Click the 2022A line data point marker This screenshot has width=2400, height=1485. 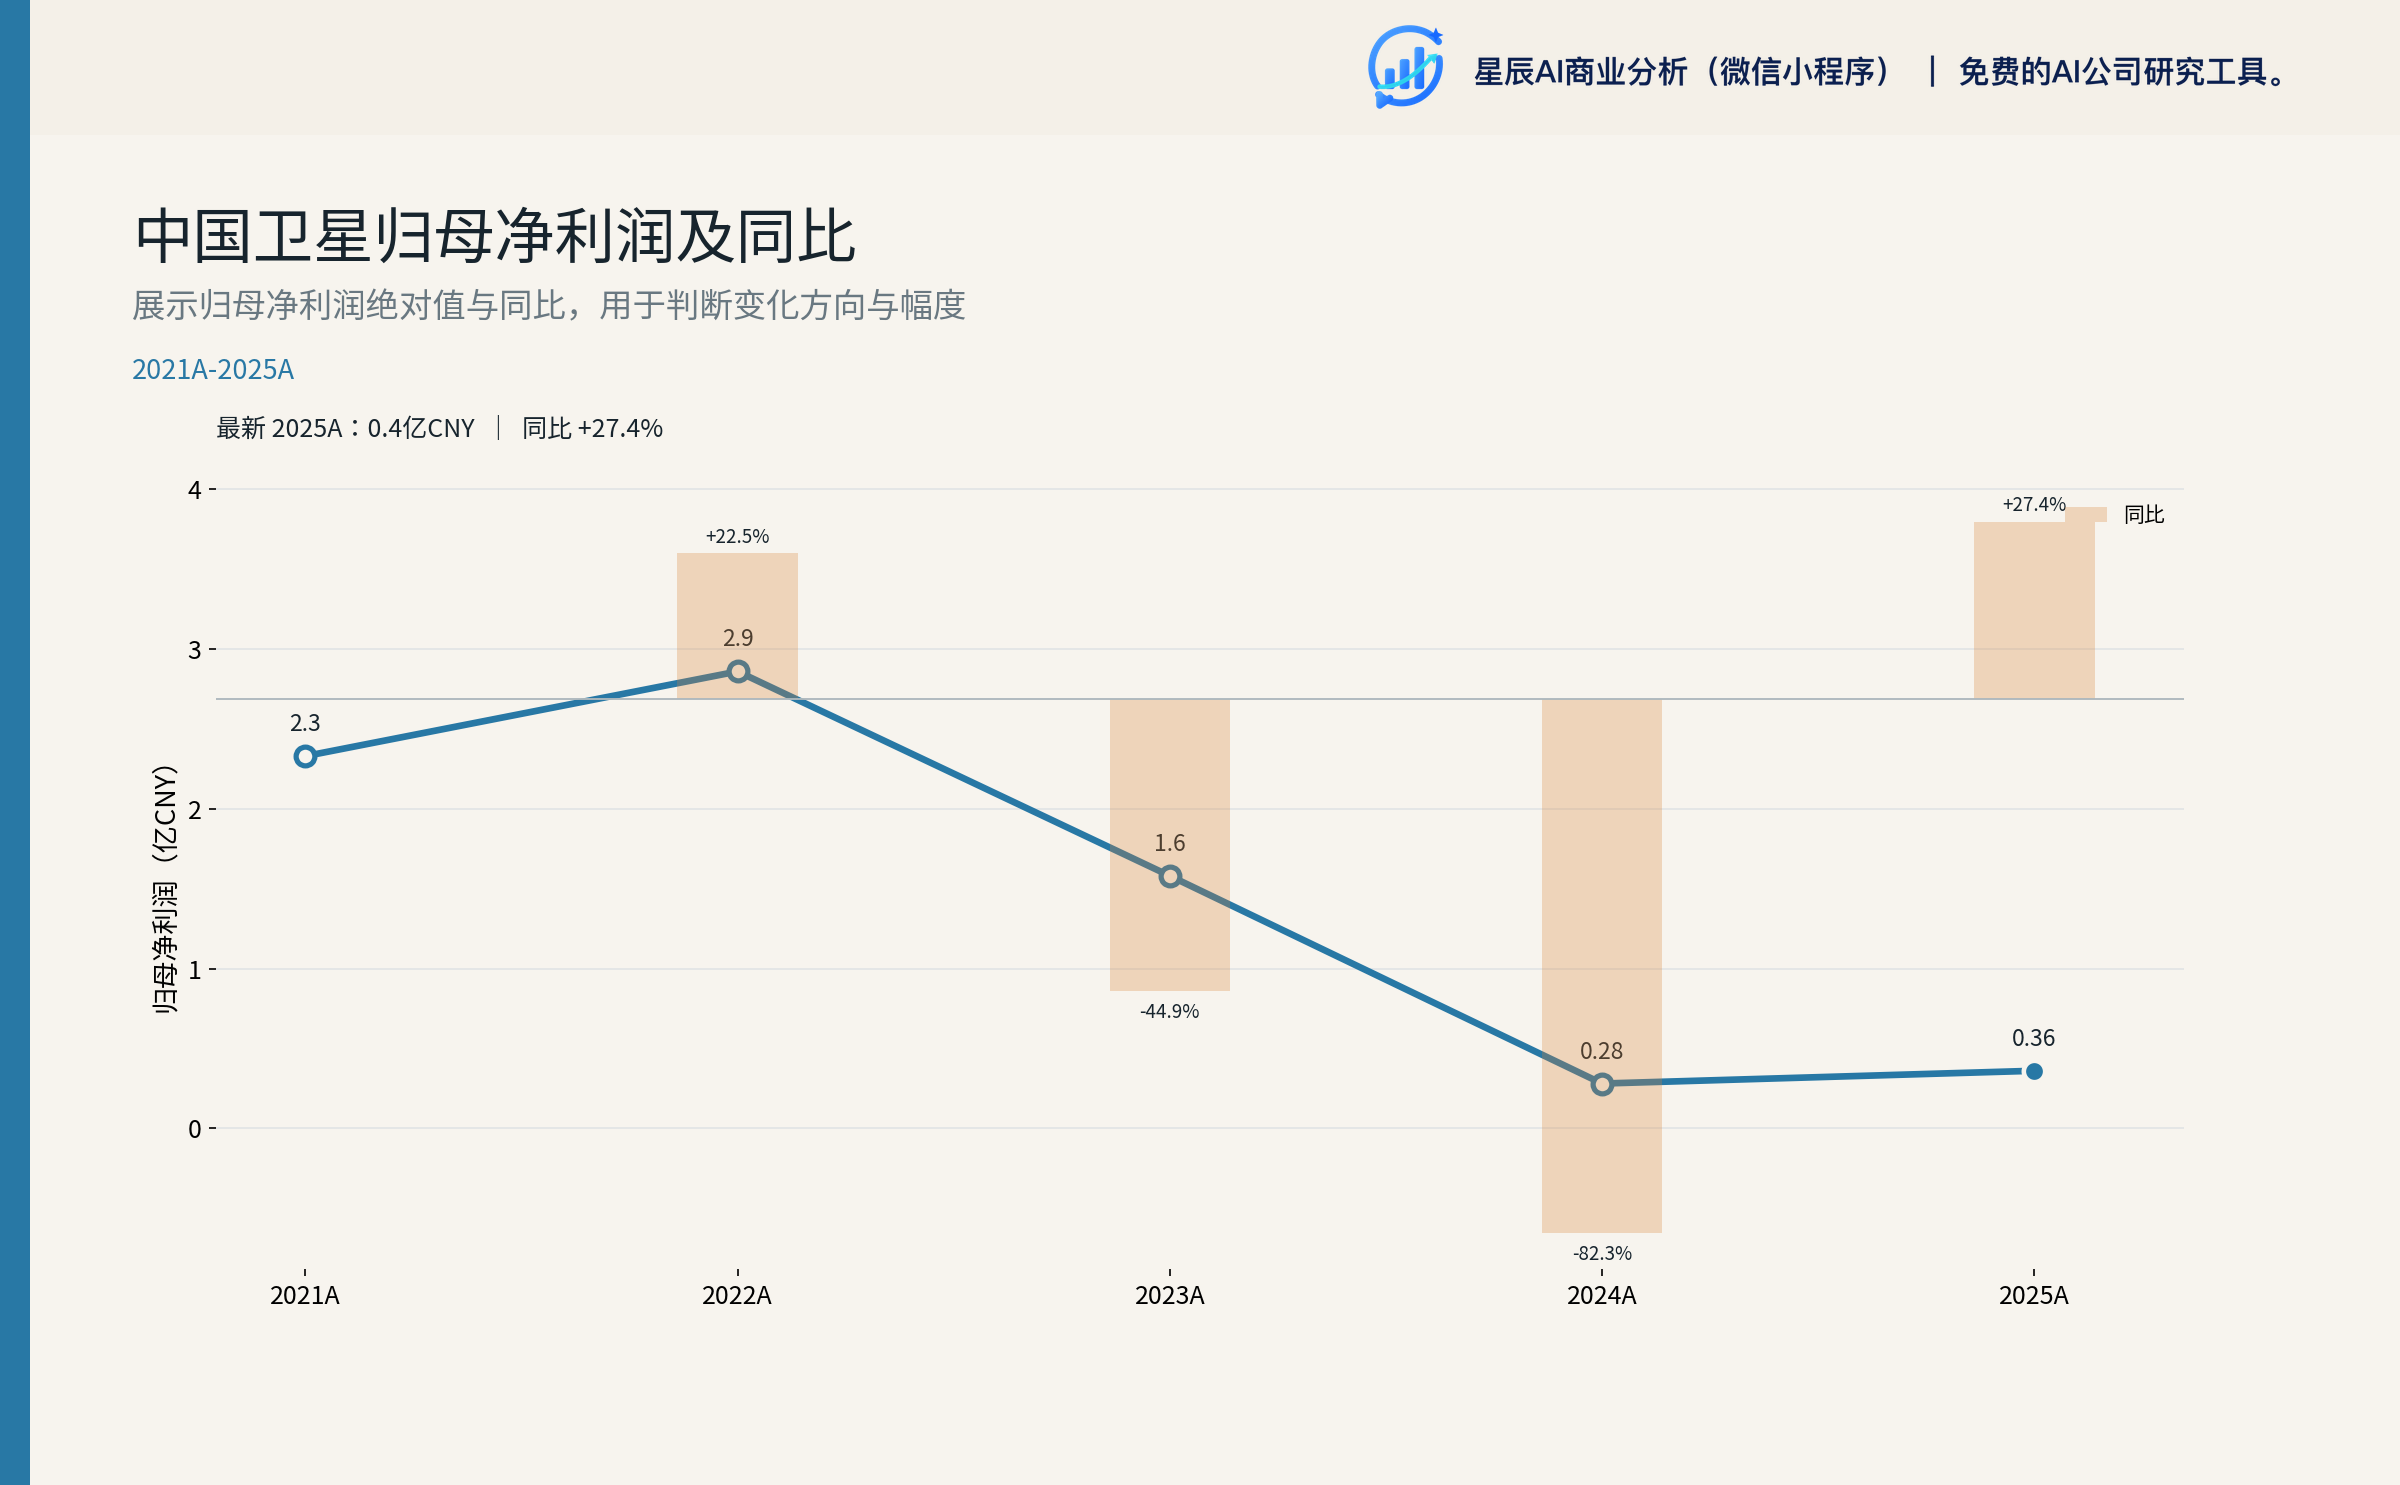pos(738,671)
